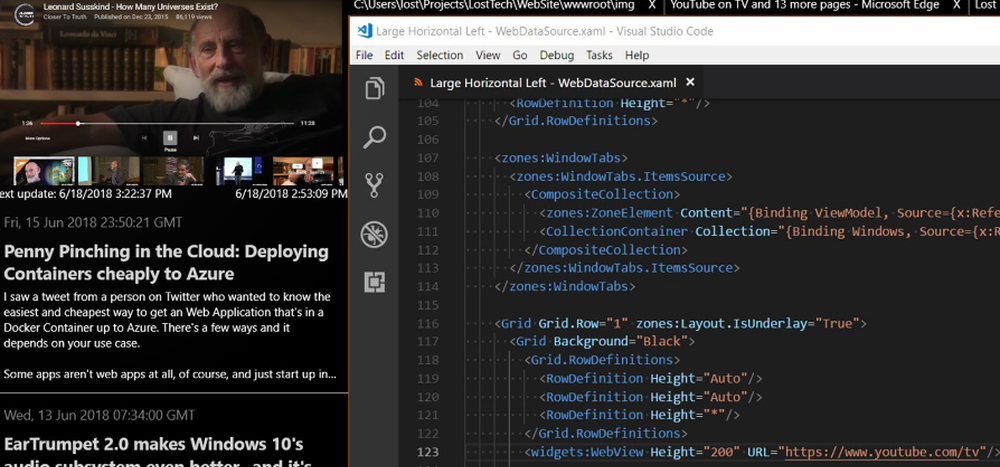This screenshot has width=1000, height=467.
Task: Open the View menu
Action: pyautogui.click(x=488, y=55)
